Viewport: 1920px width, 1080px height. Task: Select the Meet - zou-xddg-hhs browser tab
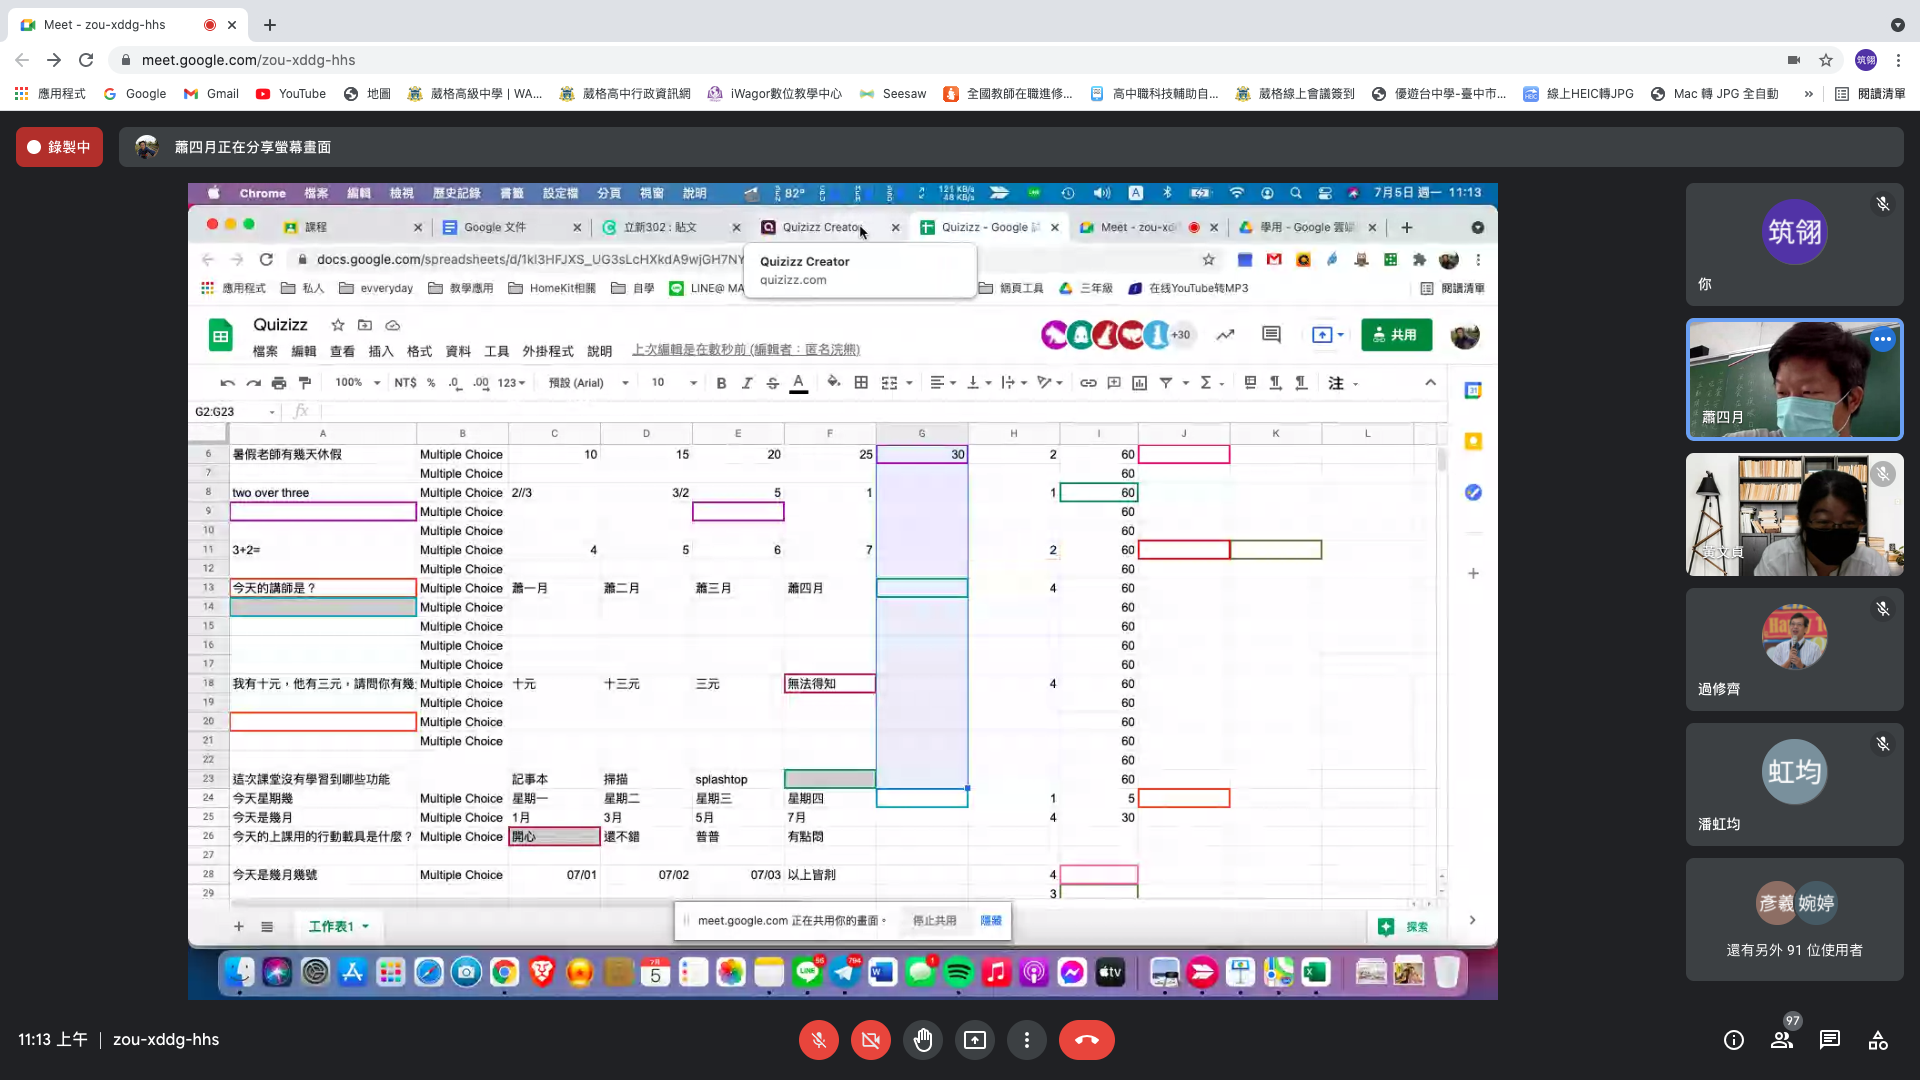pos(105,24)
